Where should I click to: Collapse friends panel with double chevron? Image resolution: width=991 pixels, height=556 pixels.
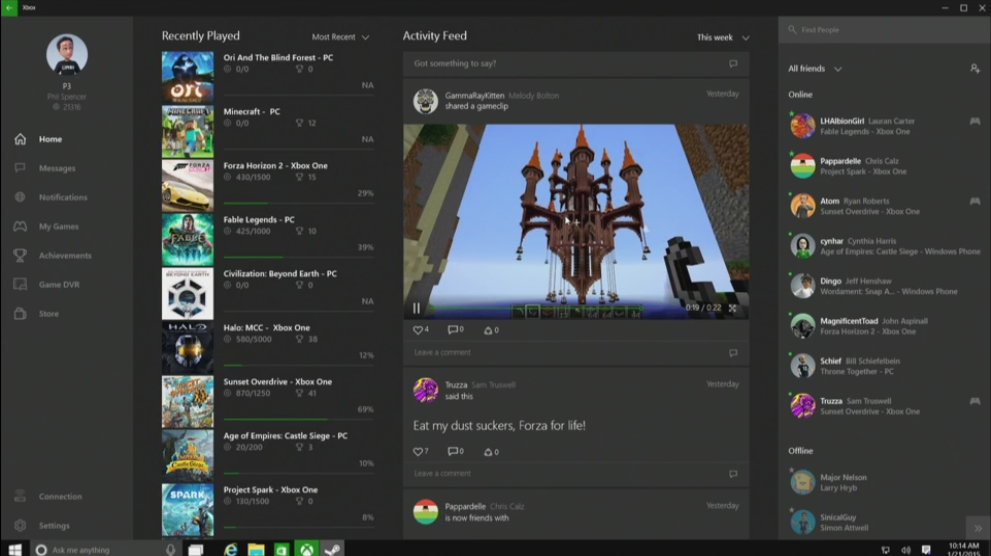[x=978, y=528]
